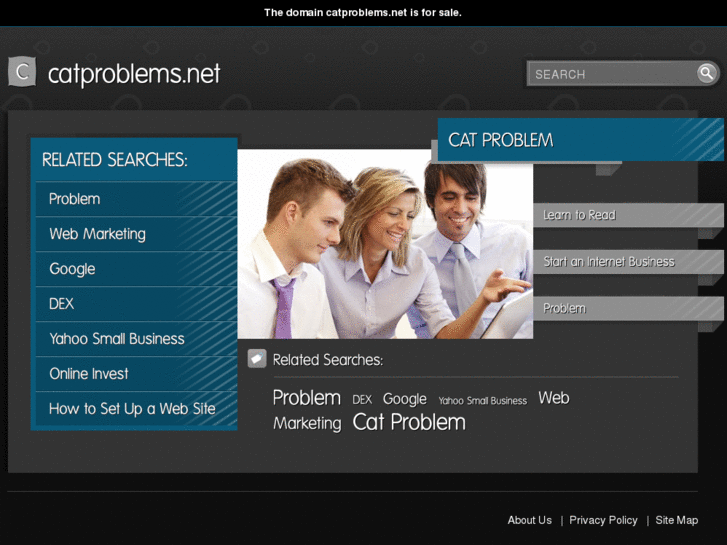Open the About Us footer link
Screen dimensions: 727x545
tap(529, 520)
